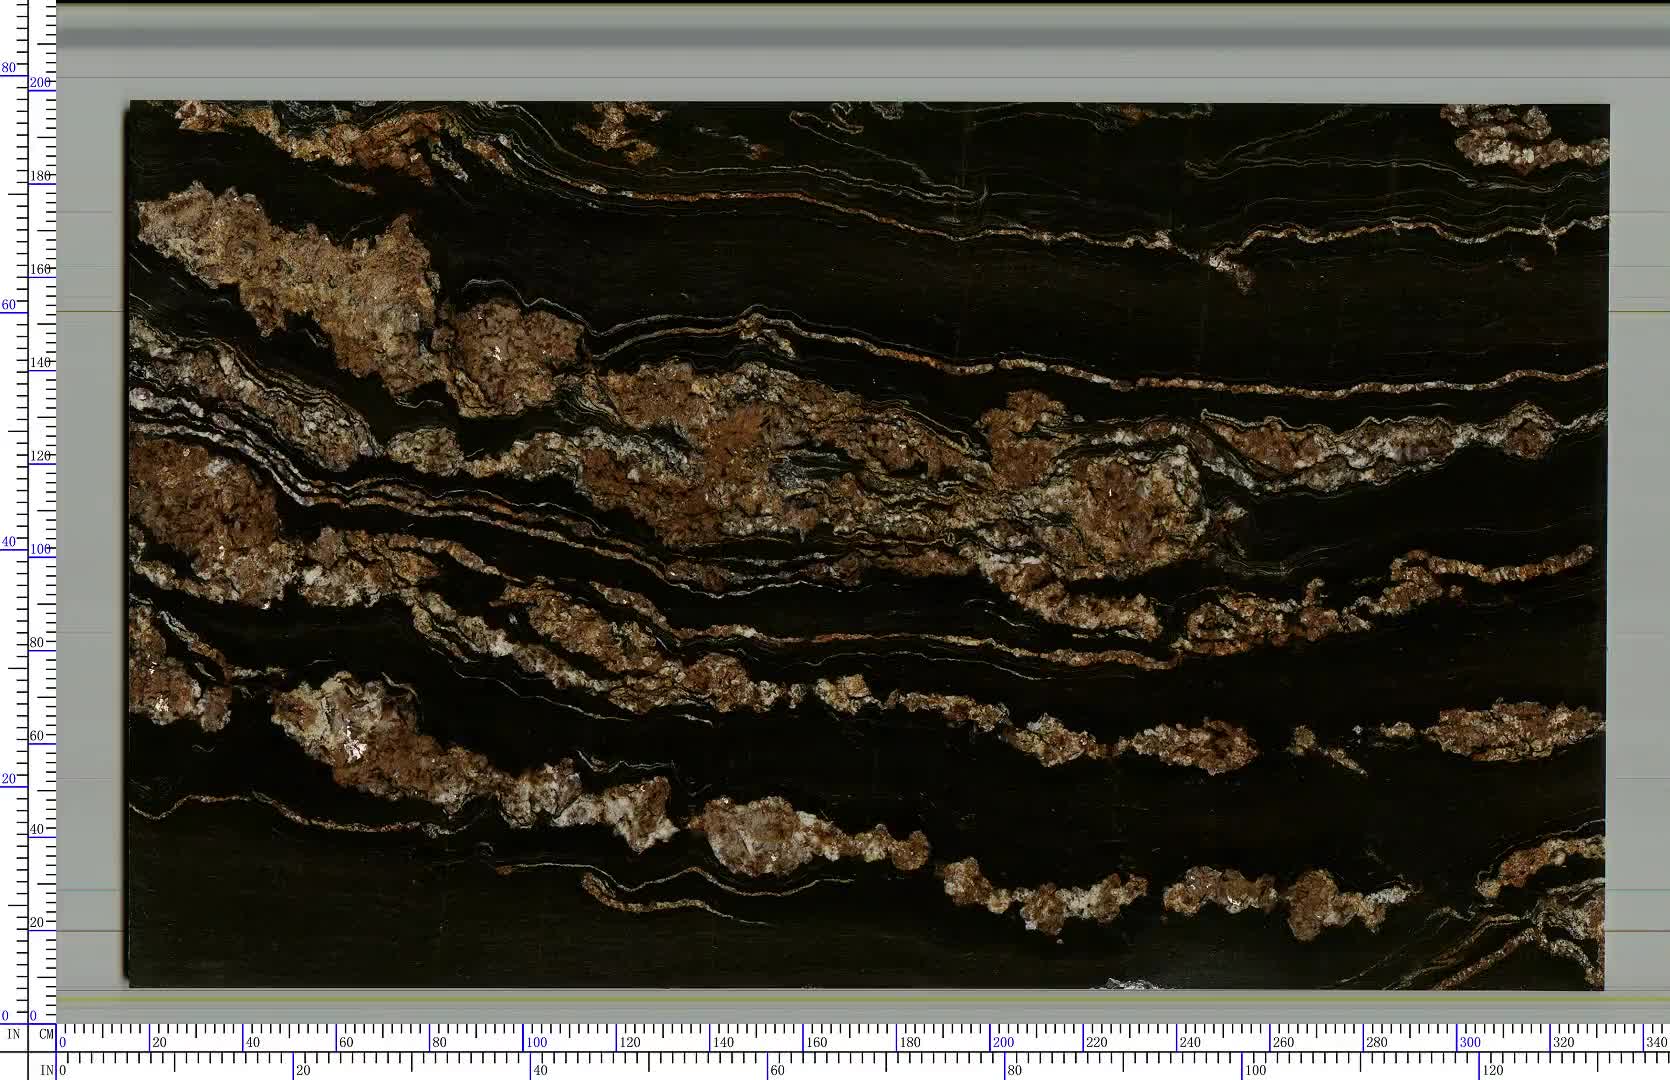Click '40' on the vertical inch ruler
Viewport: 1670px width, 1080px height.
9,542
